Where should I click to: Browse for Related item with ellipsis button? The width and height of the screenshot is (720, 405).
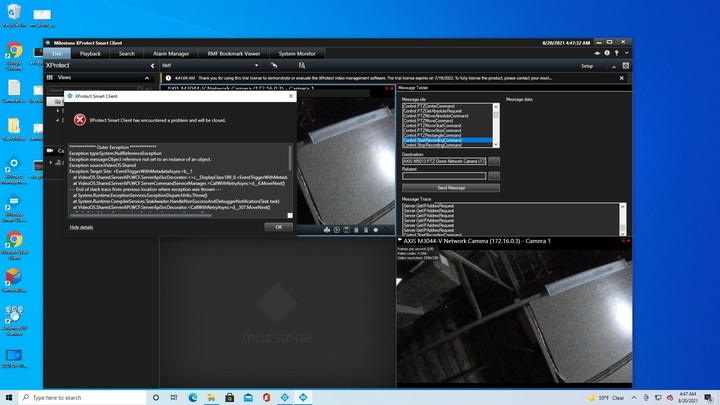point(495,176)
